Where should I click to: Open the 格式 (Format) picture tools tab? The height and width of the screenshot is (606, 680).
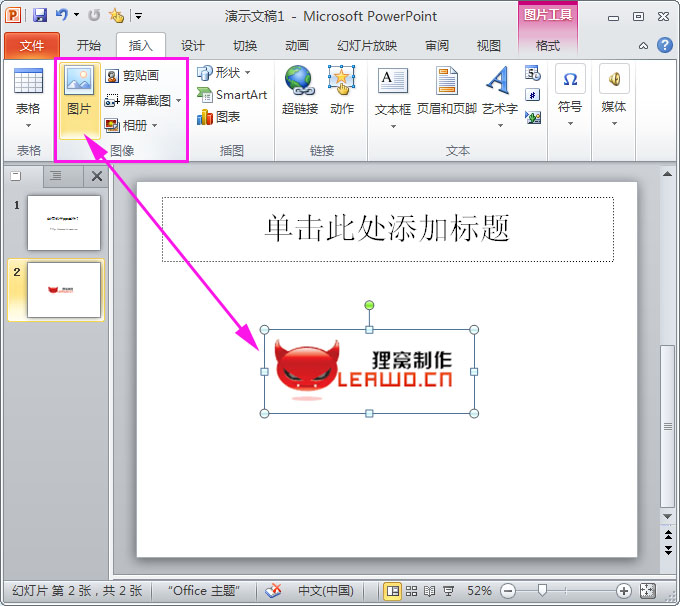coord(548,46)
